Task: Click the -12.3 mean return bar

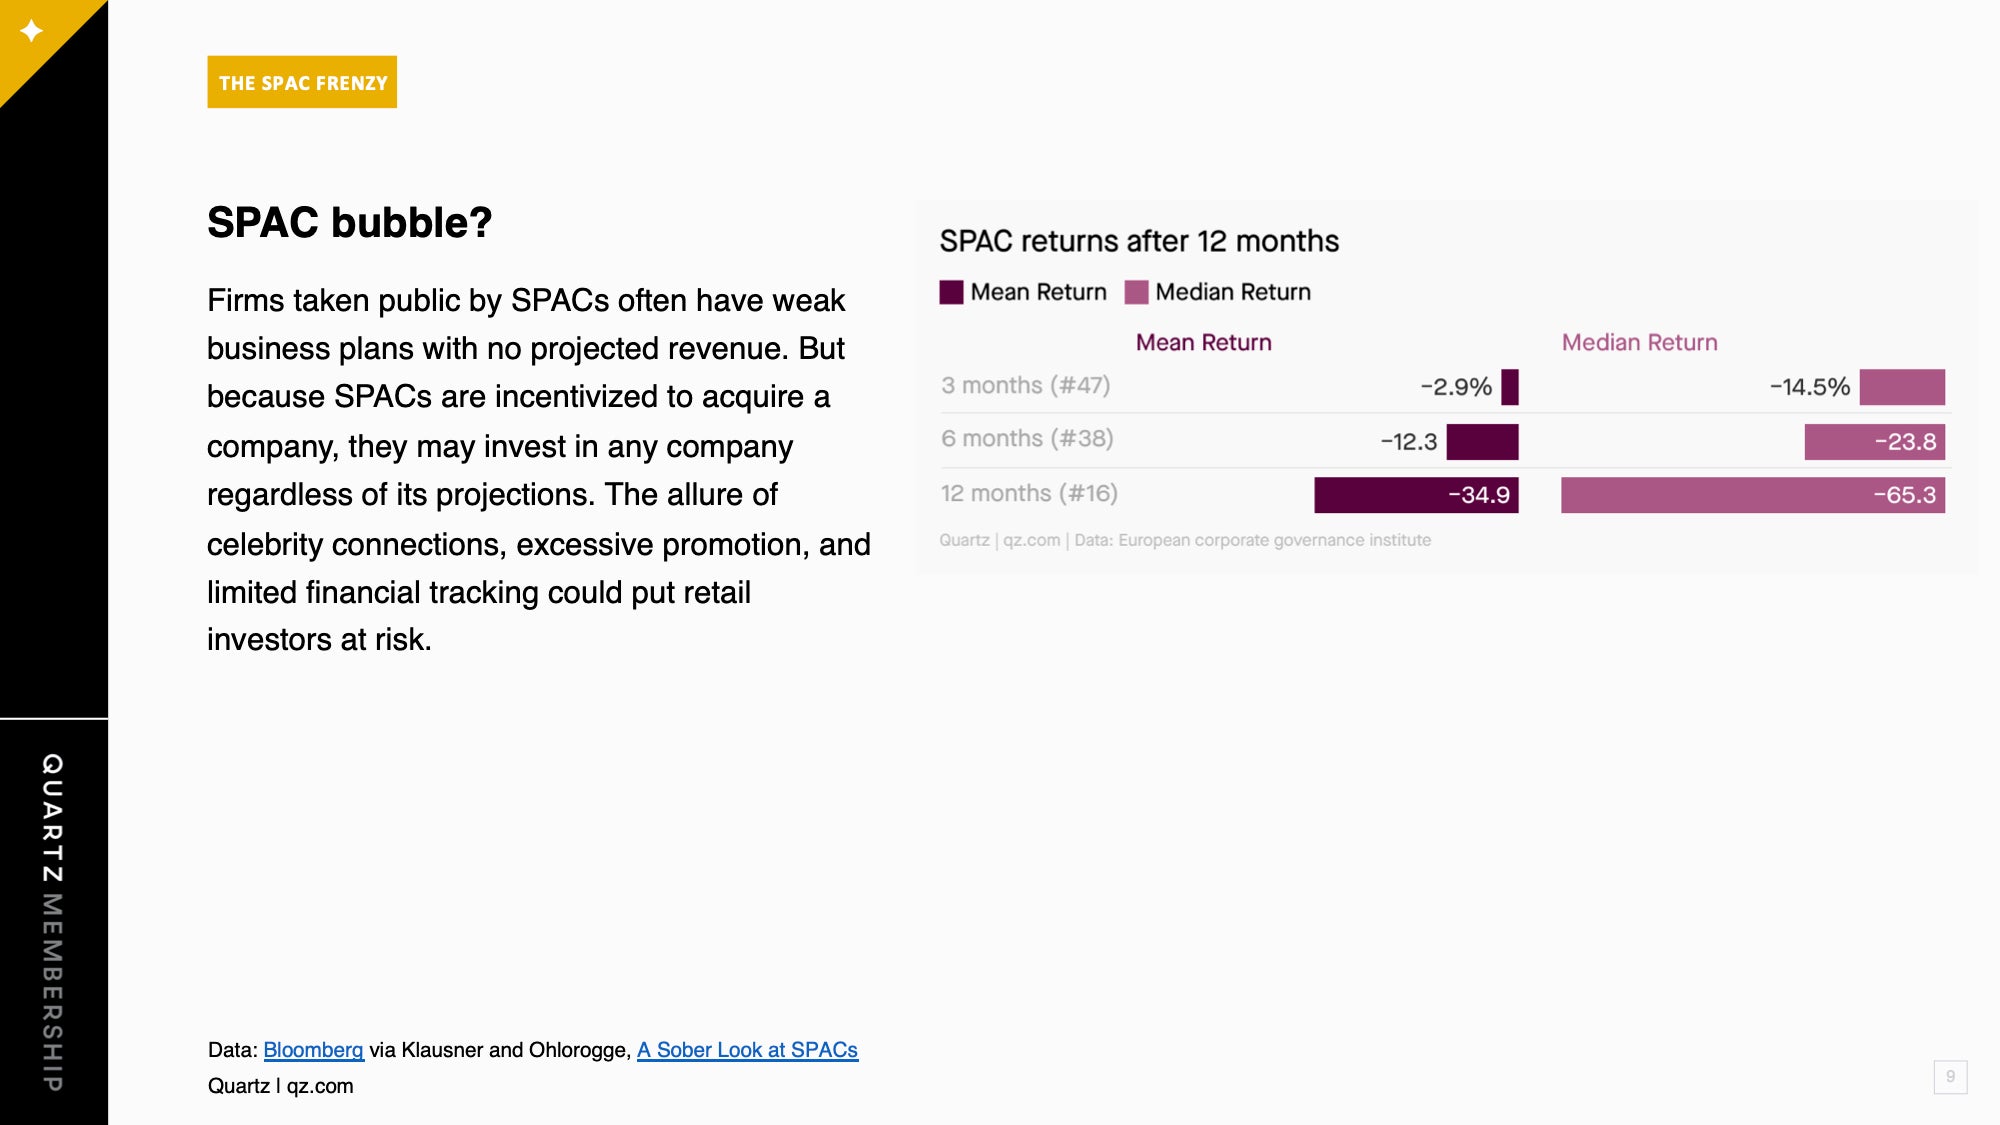Action: [x=1482, y=442]
